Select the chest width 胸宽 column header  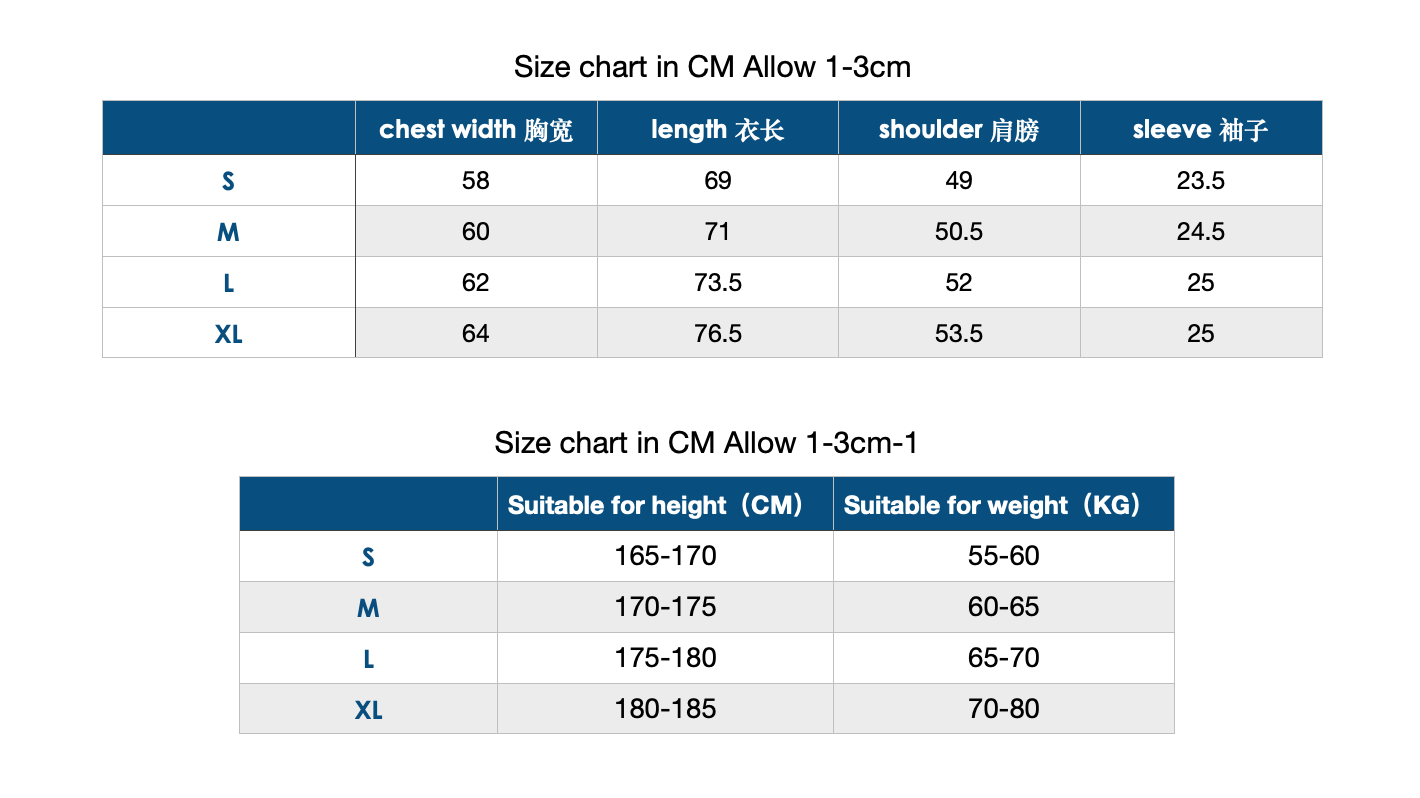(x=476, y=129)
